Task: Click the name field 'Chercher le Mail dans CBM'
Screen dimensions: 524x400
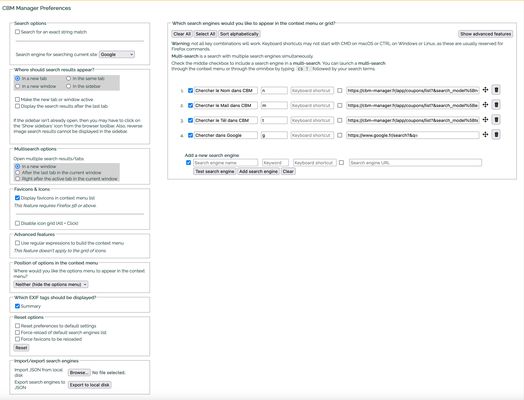Action: coord(226,106)
